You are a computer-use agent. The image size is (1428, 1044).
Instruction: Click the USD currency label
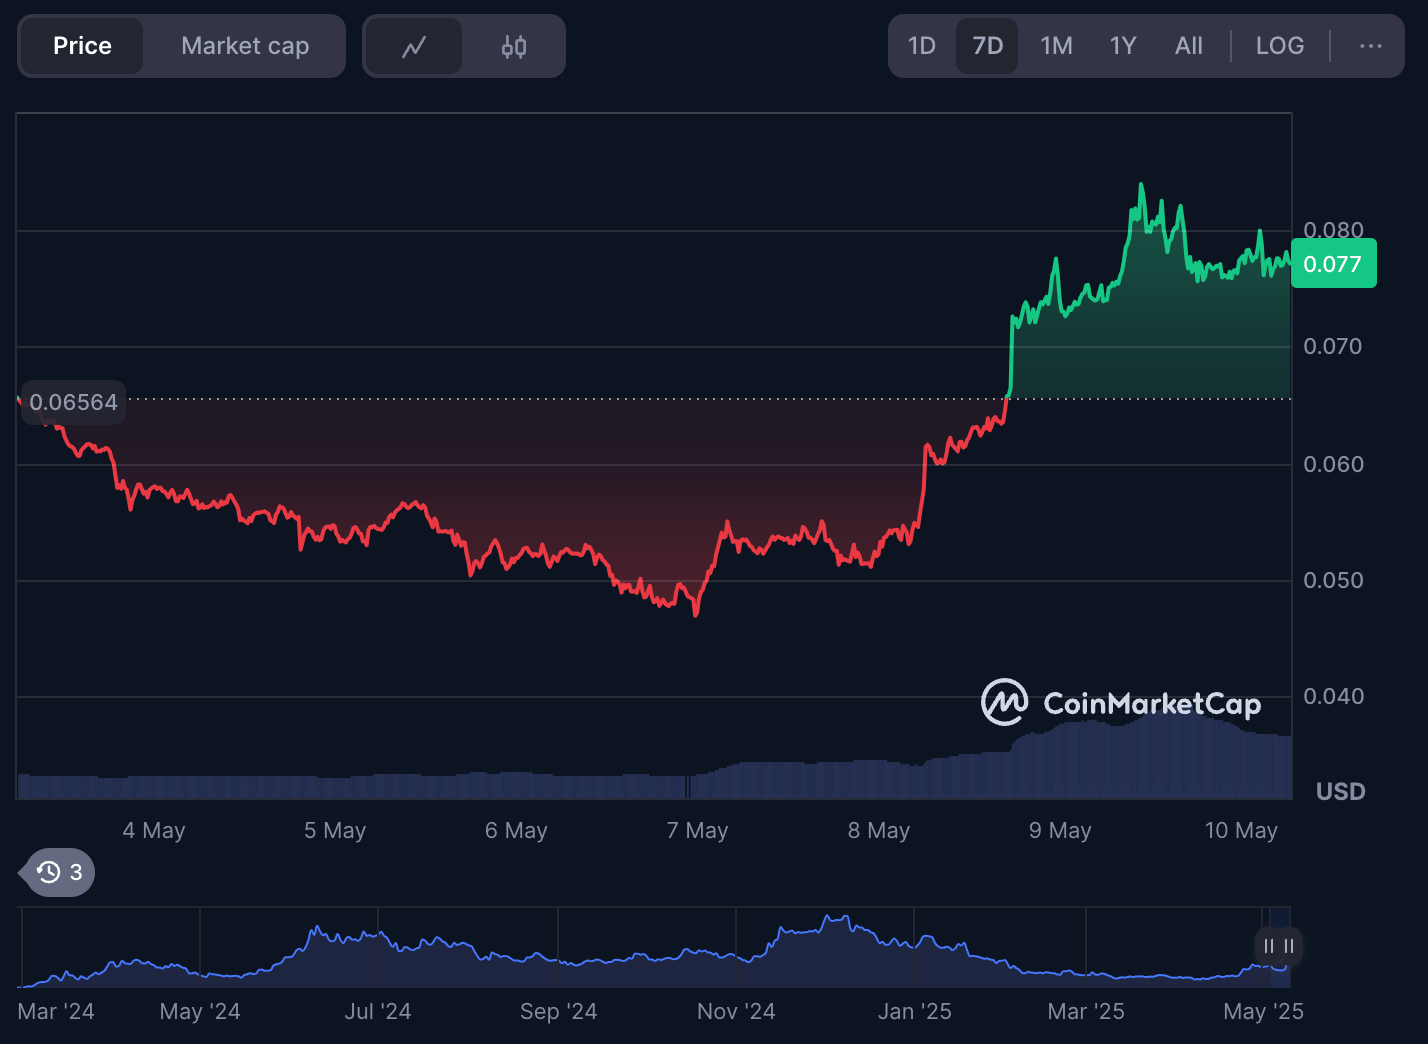[1340, 791]
